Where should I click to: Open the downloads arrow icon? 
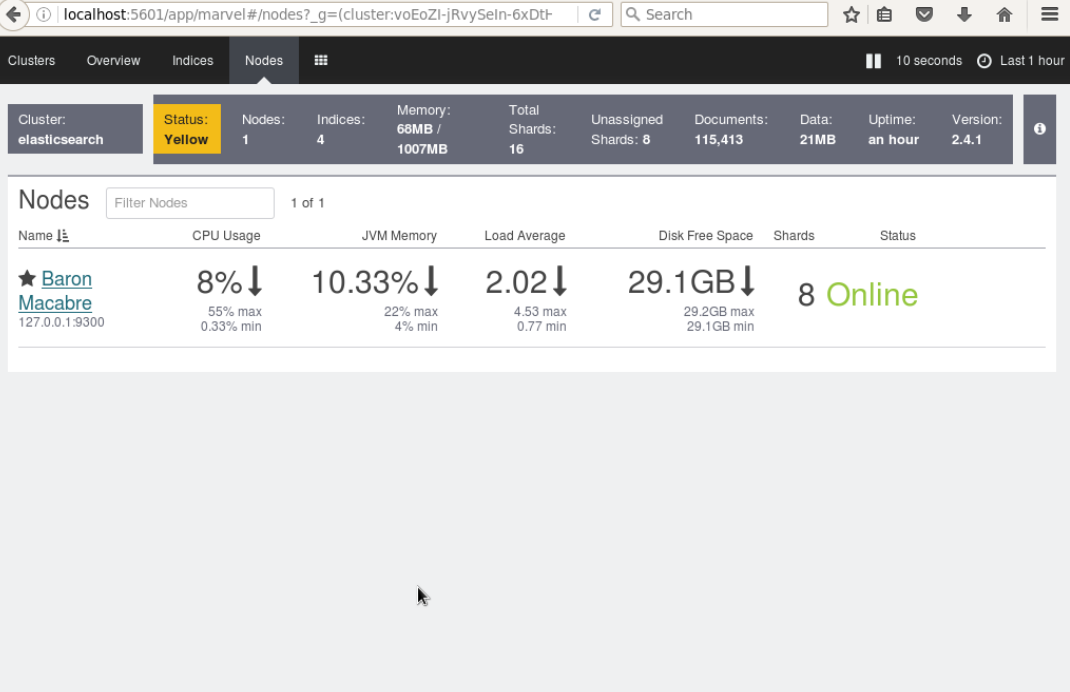click(964, 14)
